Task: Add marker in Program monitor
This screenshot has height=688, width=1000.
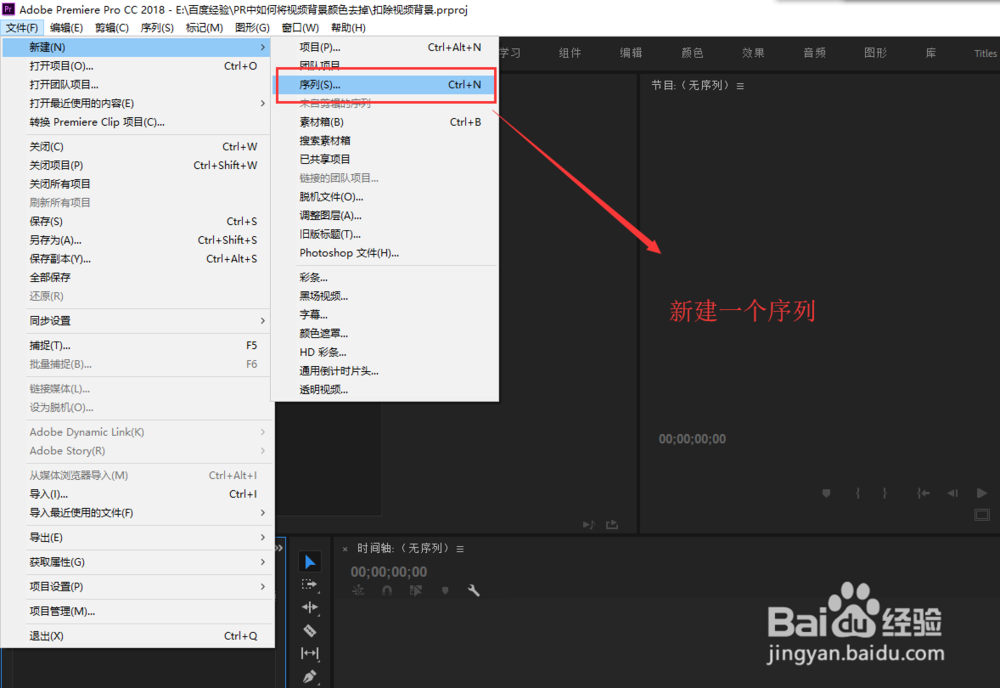Action: [826, 493]
